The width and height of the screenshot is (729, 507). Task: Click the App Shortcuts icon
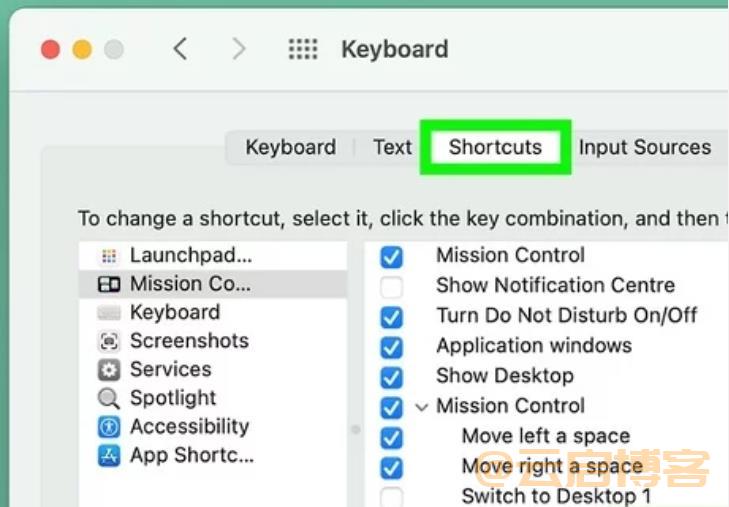tap(109, 456)
